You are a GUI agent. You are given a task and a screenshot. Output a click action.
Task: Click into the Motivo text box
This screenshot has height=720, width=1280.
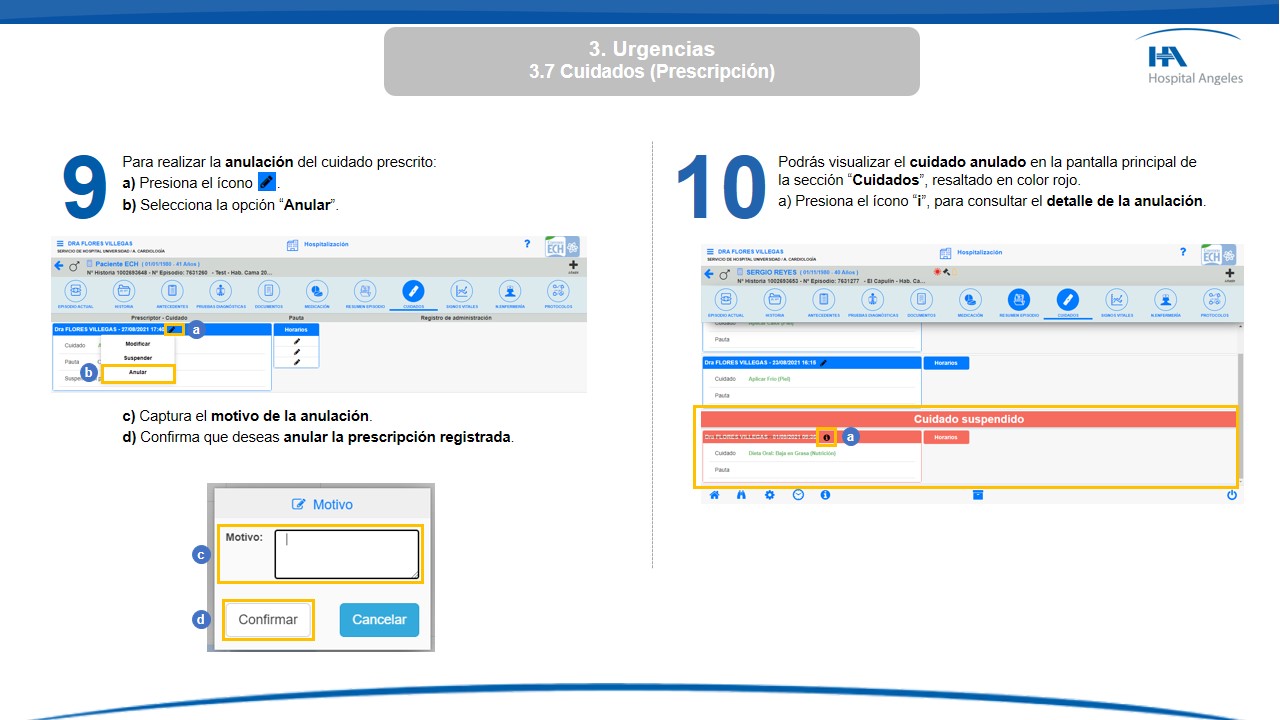[346, 553]
